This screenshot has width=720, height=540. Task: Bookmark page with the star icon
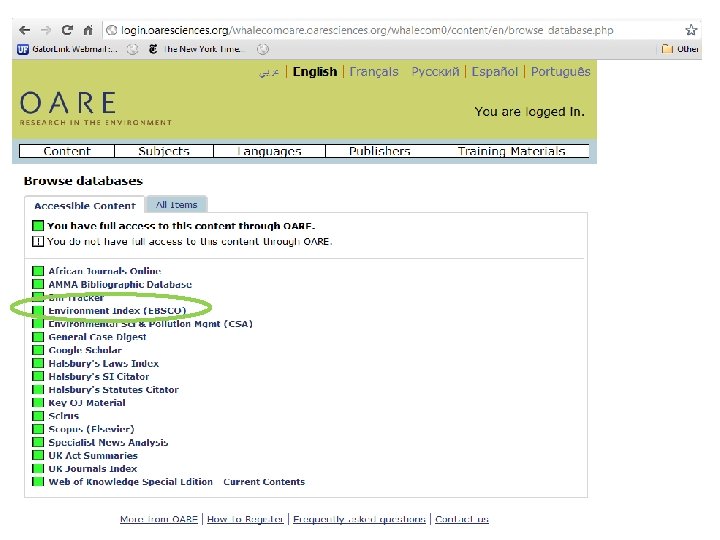691,30
